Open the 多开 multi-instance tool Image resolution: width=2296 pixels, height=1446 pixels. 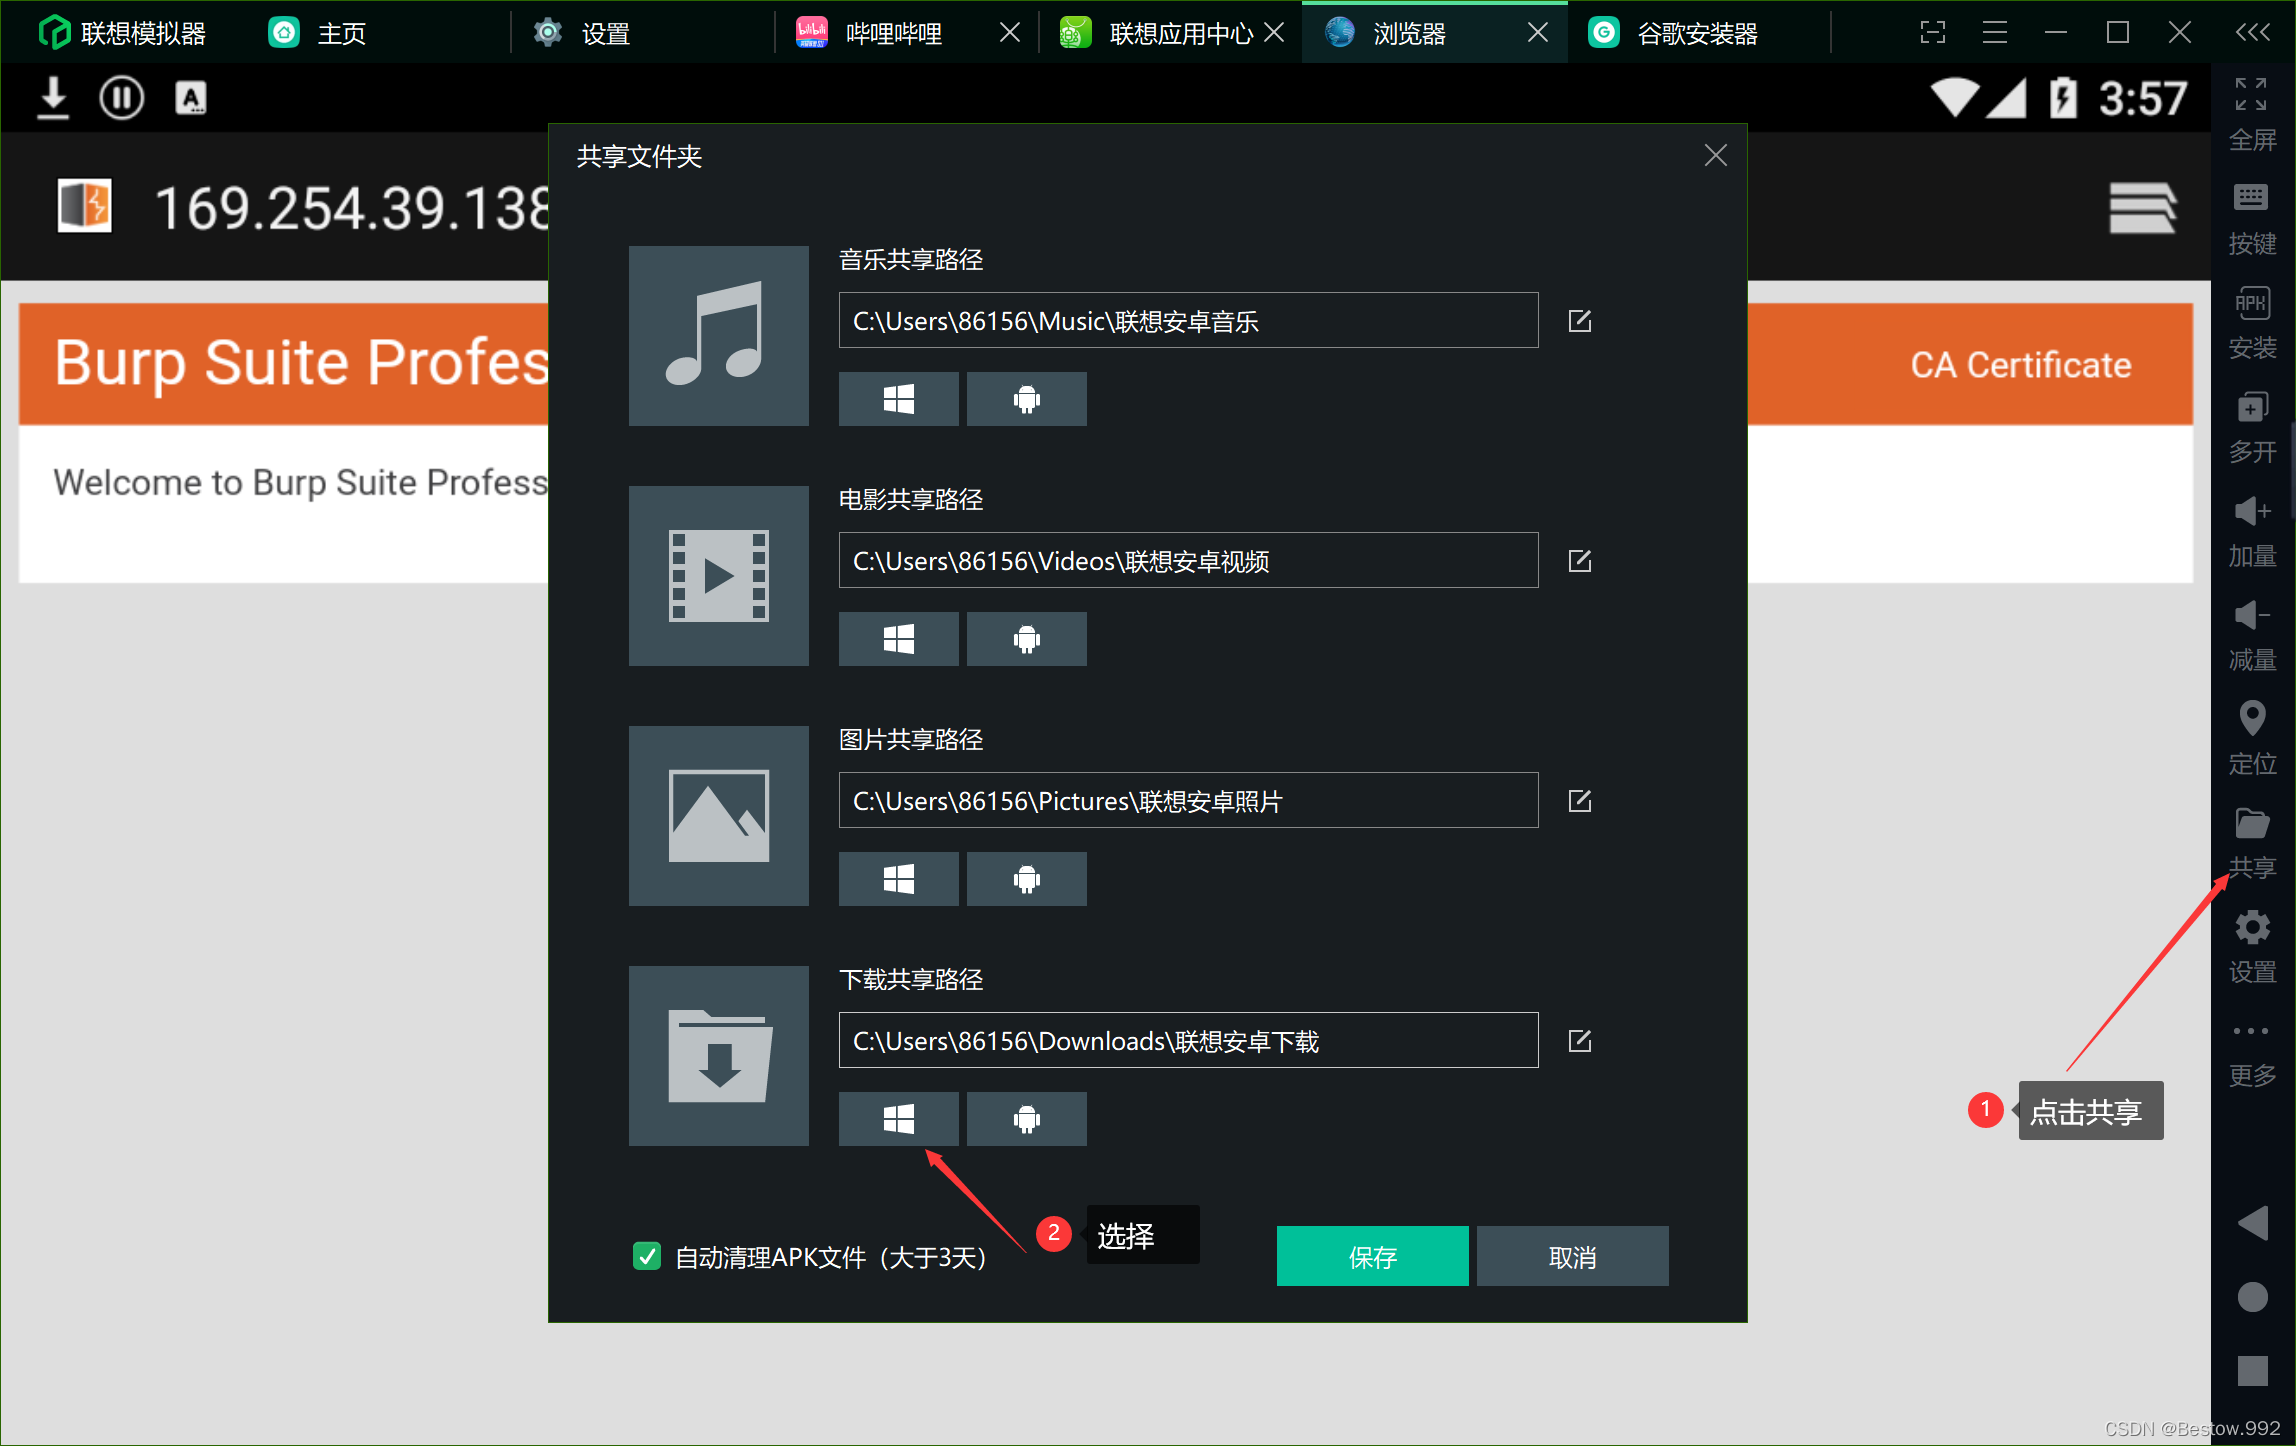point(2252,426)
